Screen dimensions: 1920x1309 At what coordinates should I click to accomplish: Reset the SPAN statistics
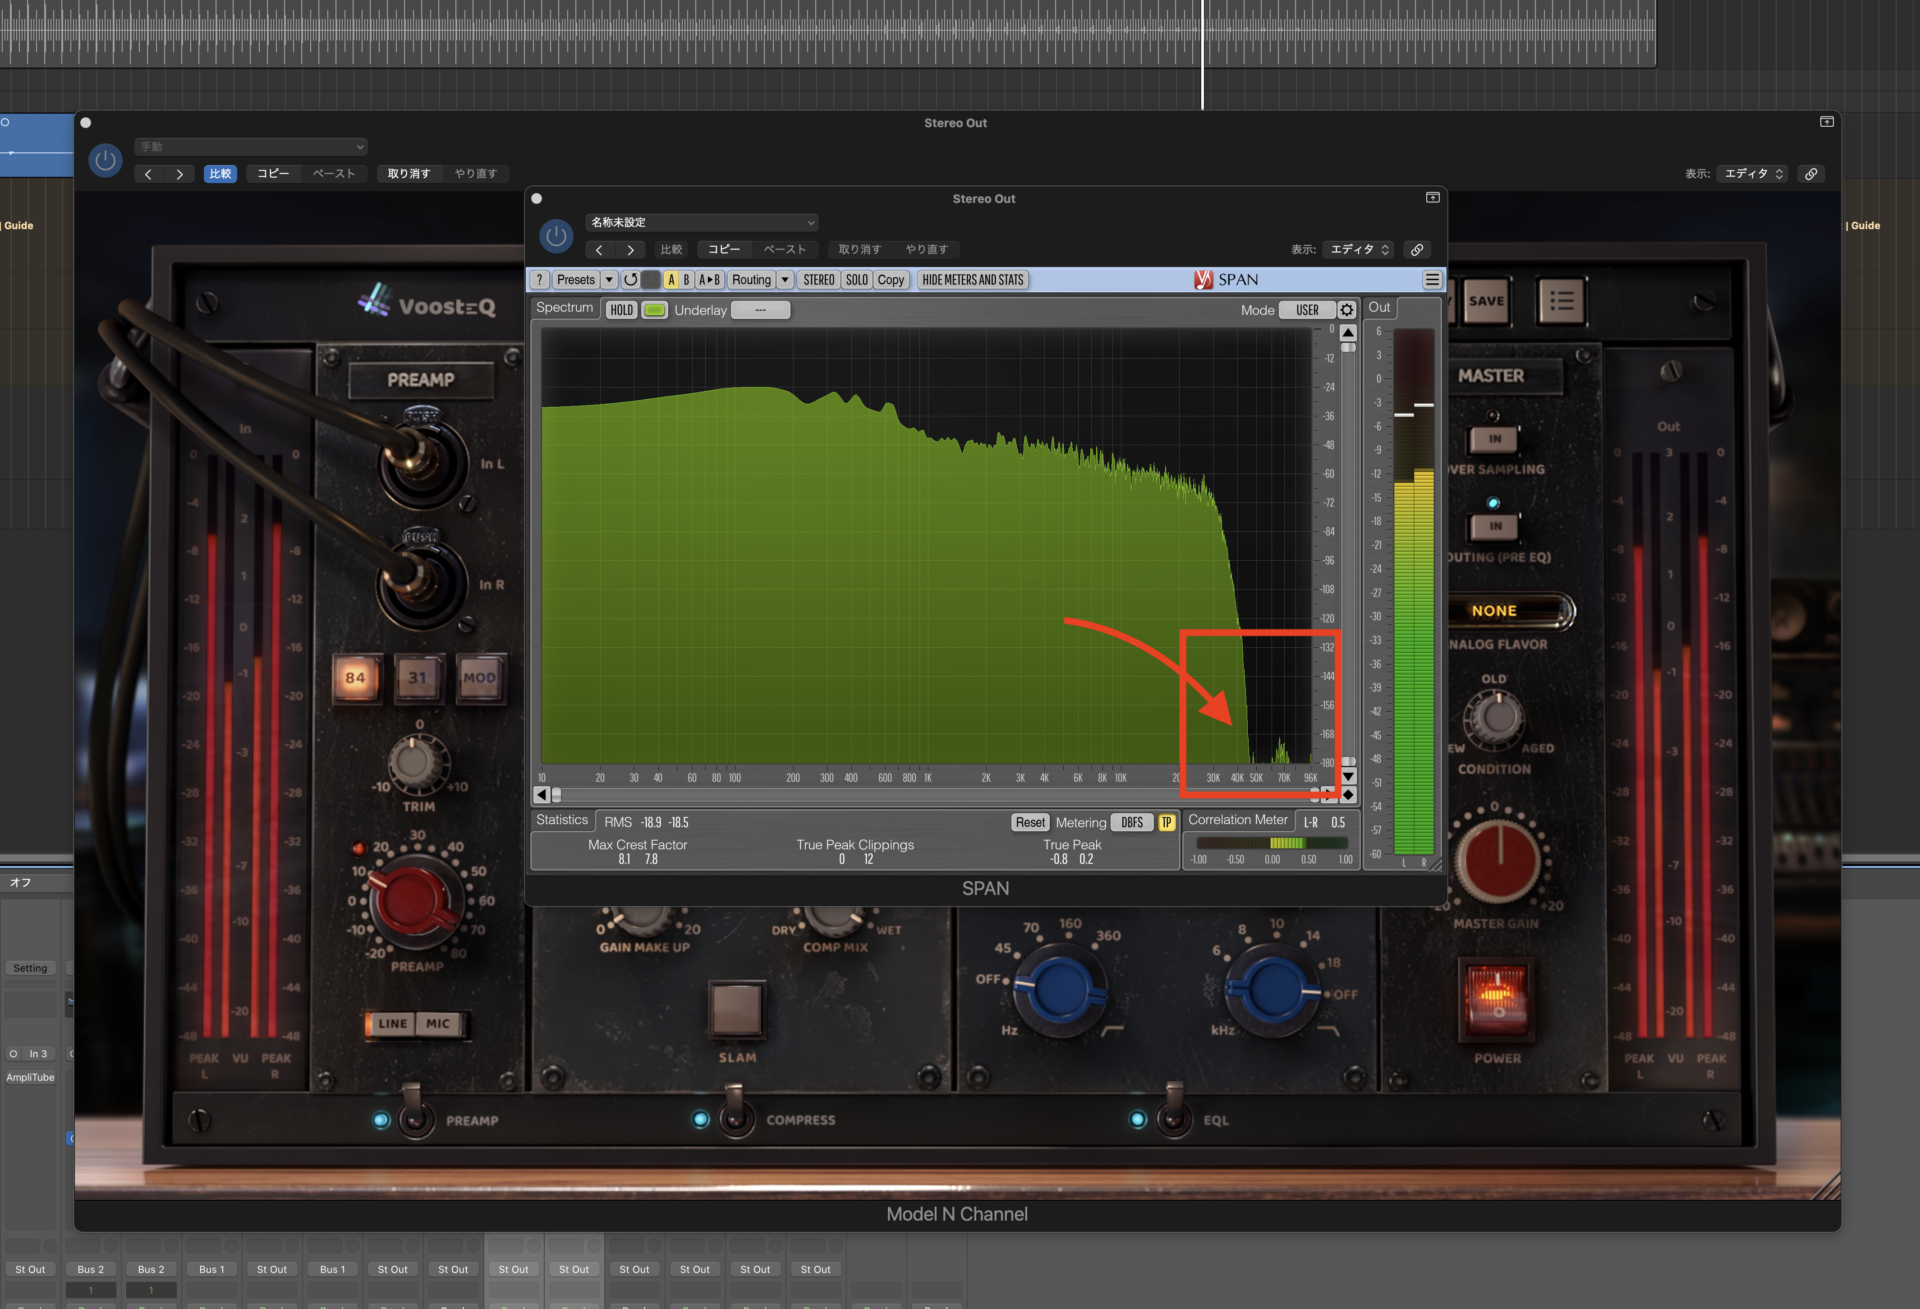click(1030, 822)
